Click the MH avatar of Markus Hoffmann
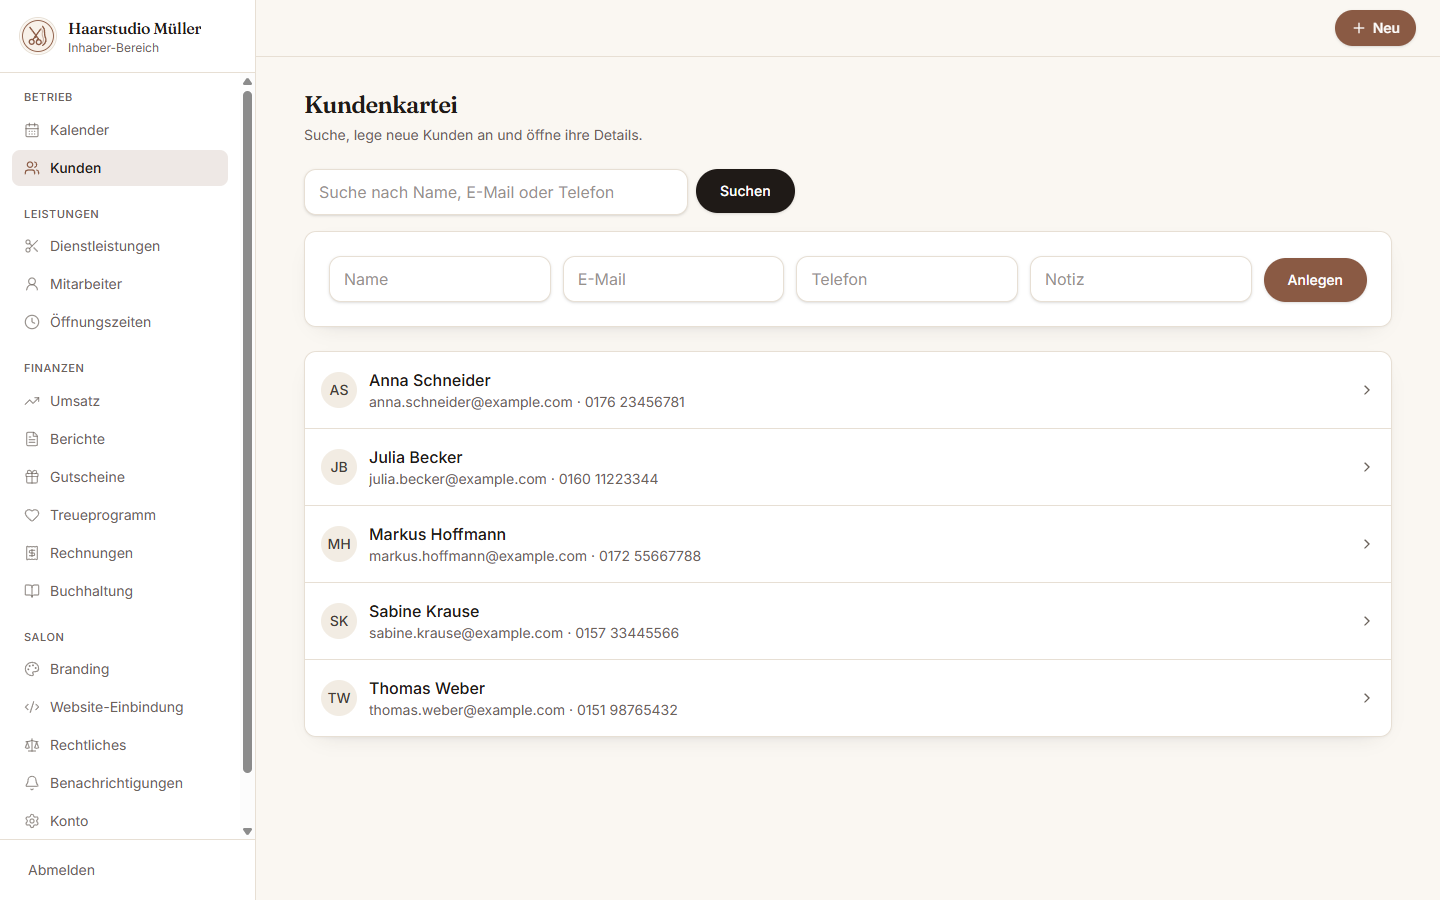Screen dimensions: 1440x900 (x=339, y=544)
